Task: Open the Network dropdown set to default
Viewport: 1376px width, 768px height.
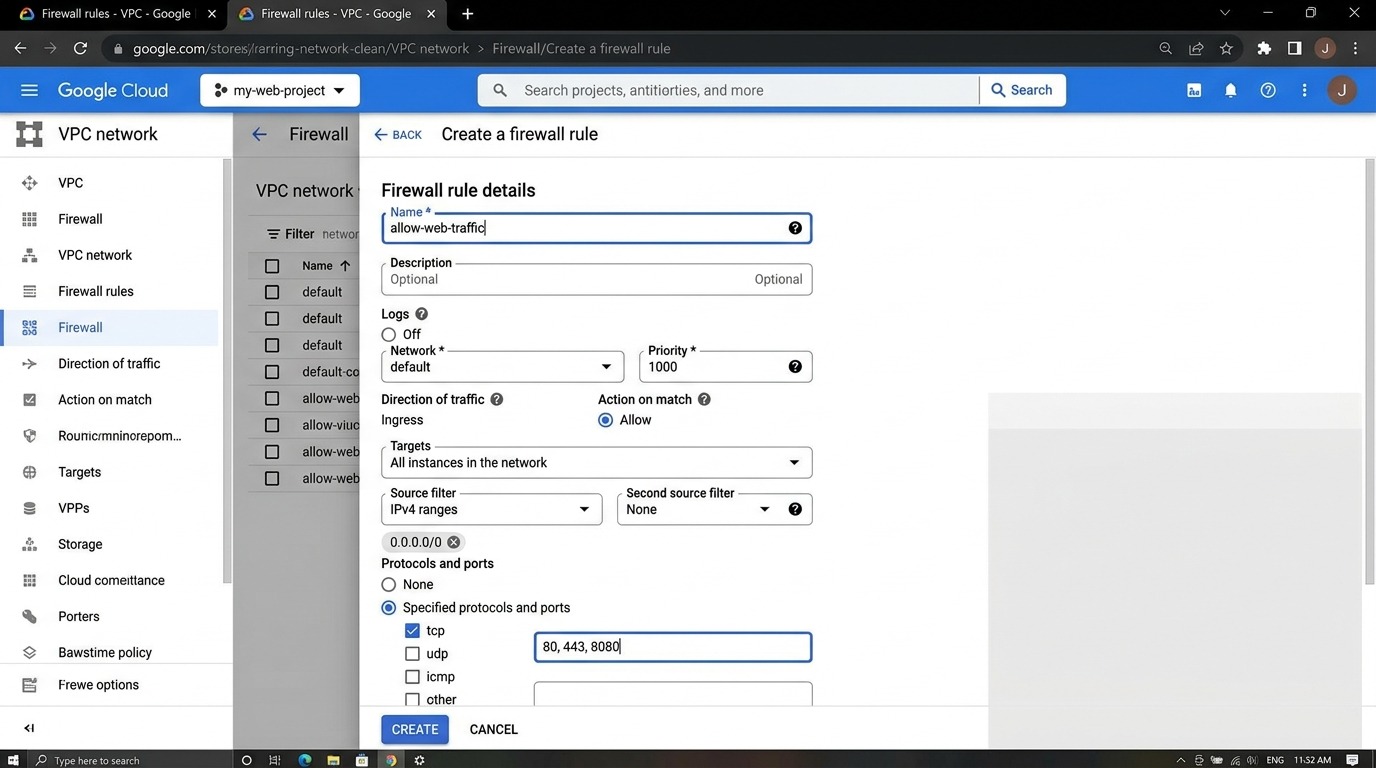Action: [502, 367]
